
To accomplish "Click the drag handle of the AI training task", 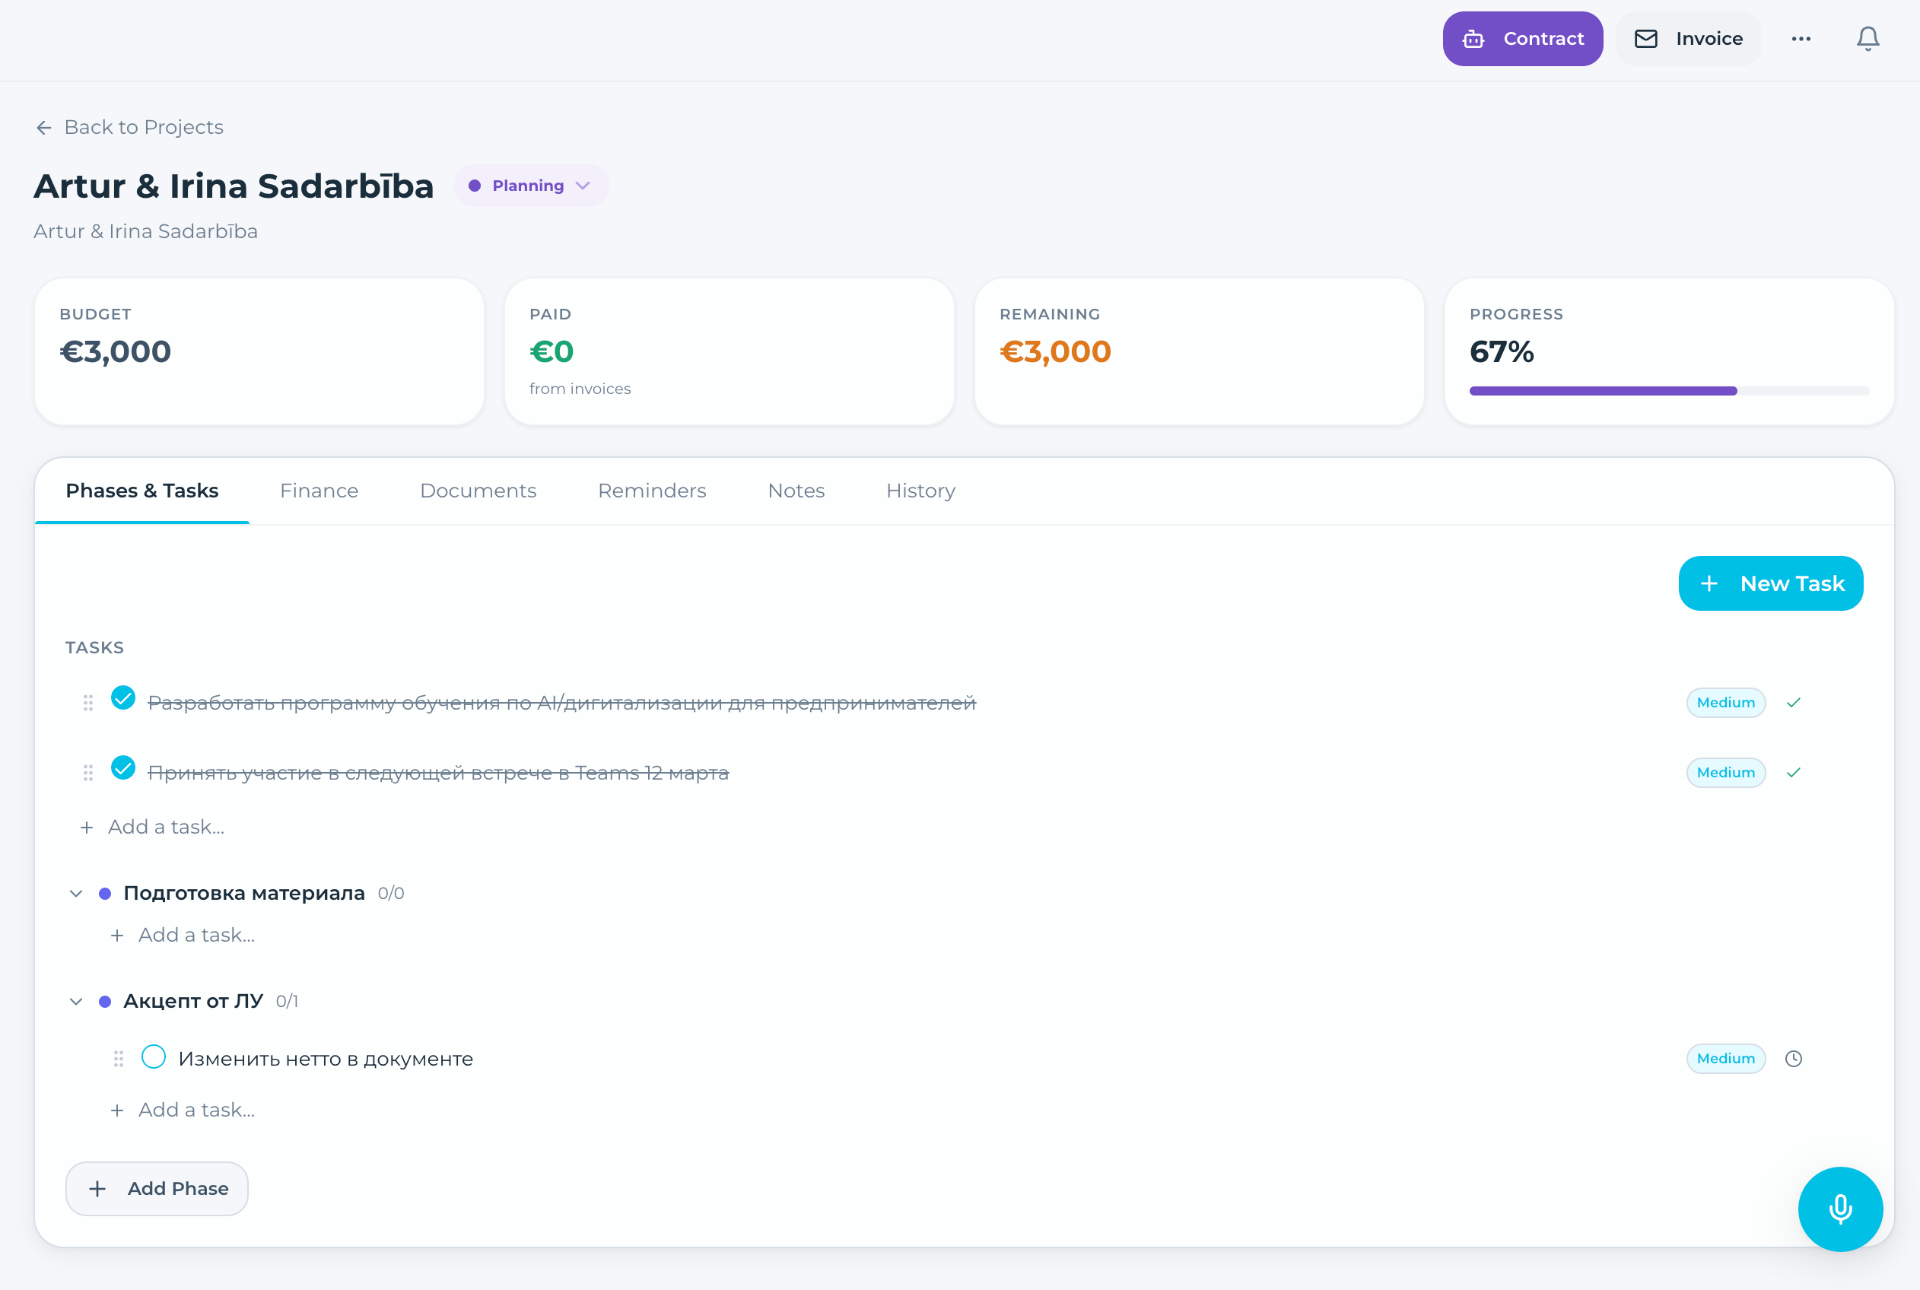I will tap(88, 703).
